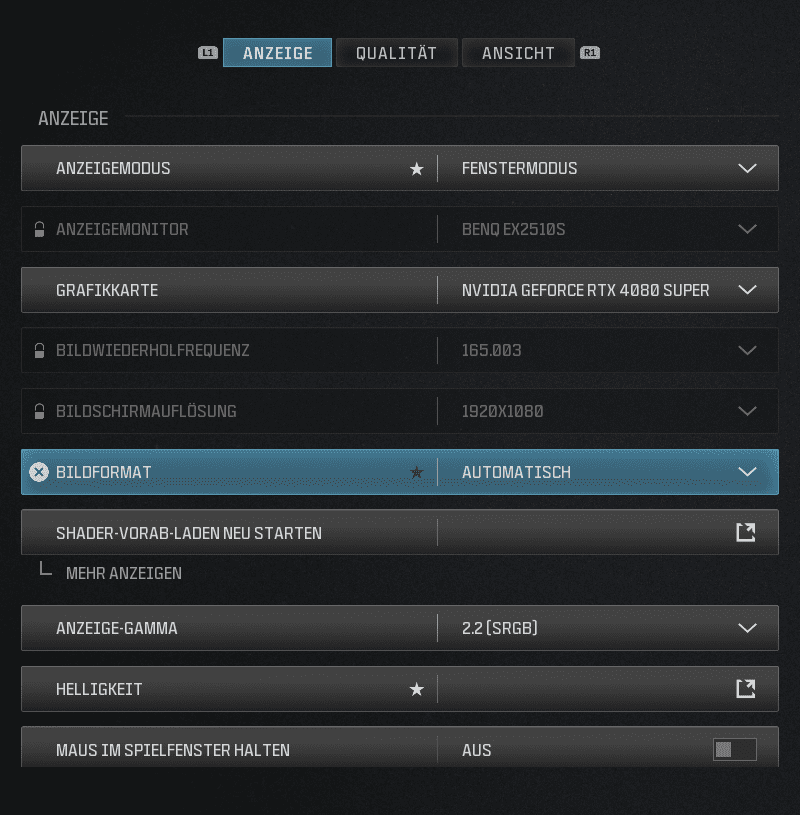Expand Mehr Anzeigen under shader option

click(124, 573)
